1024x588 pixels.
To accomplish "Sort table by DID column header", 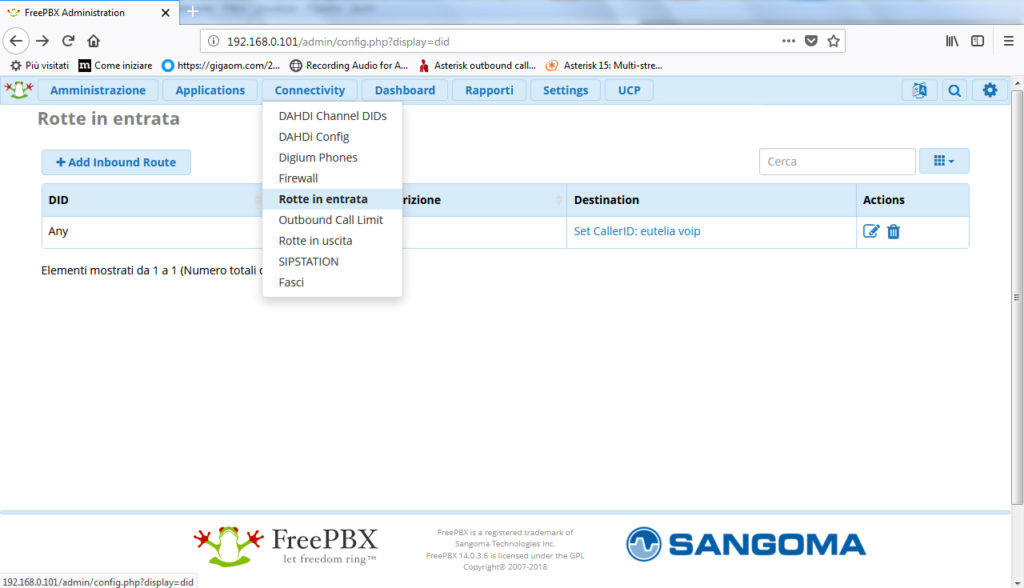I will click(152, 200).
